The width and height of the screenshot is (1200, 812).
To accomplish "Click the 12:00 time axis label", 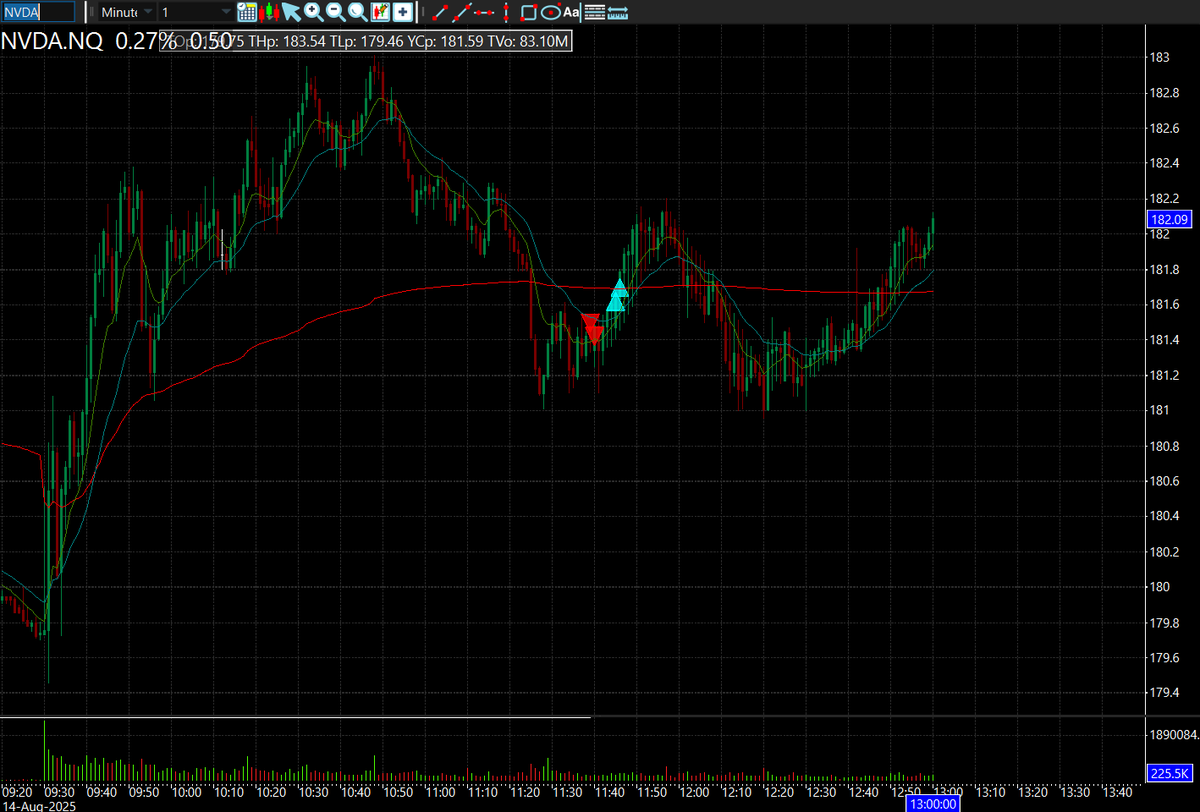I will coord(693,791).
